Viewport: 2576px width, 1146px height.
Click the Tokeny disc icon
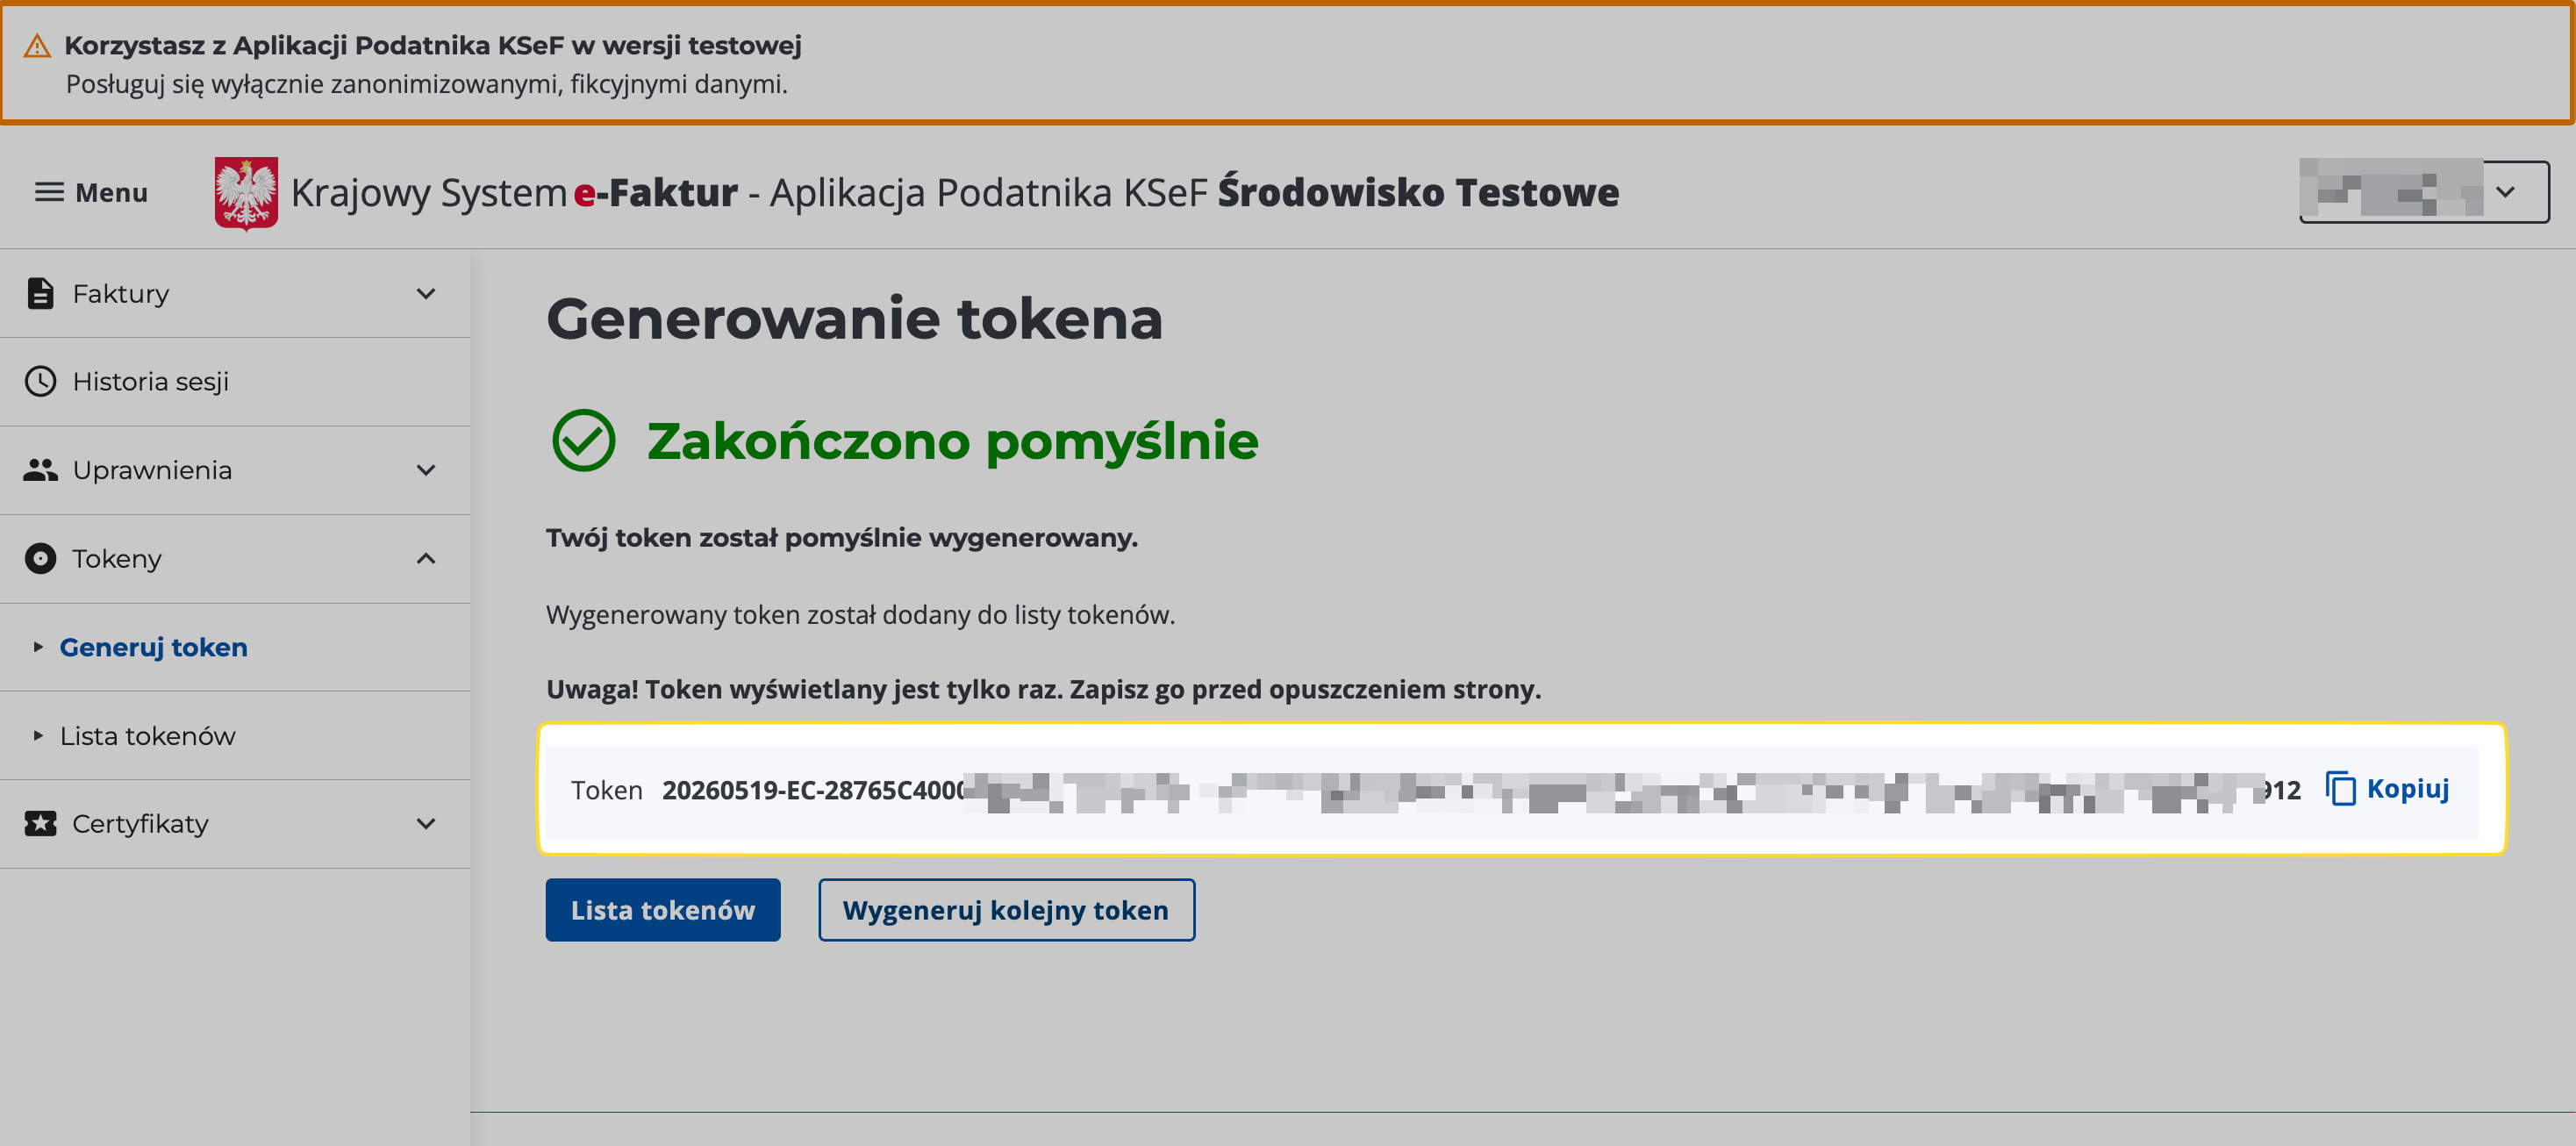point(40,558)
